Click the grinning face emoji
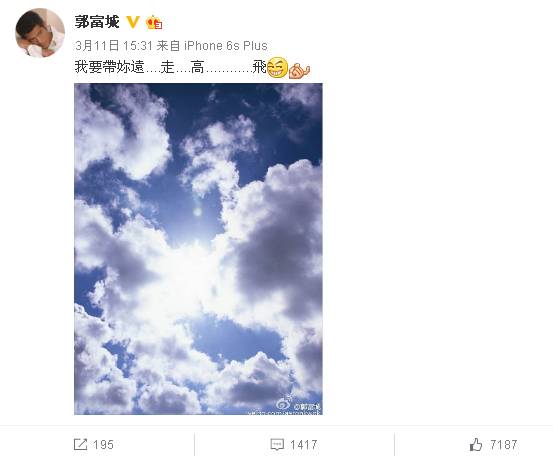The image size is (553, 460). (277, 67)
